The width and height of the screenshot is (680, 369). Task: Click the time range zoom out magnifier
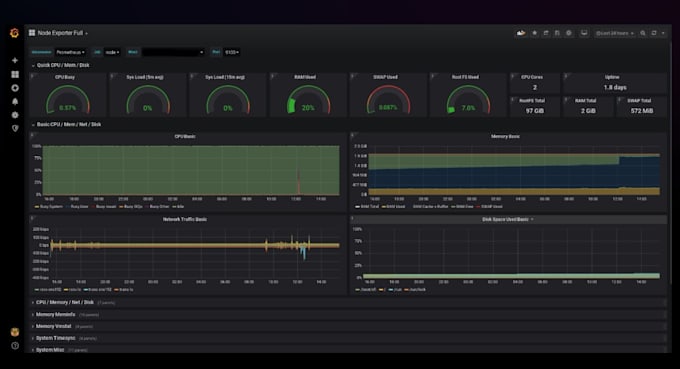click(x=643, y=33)
